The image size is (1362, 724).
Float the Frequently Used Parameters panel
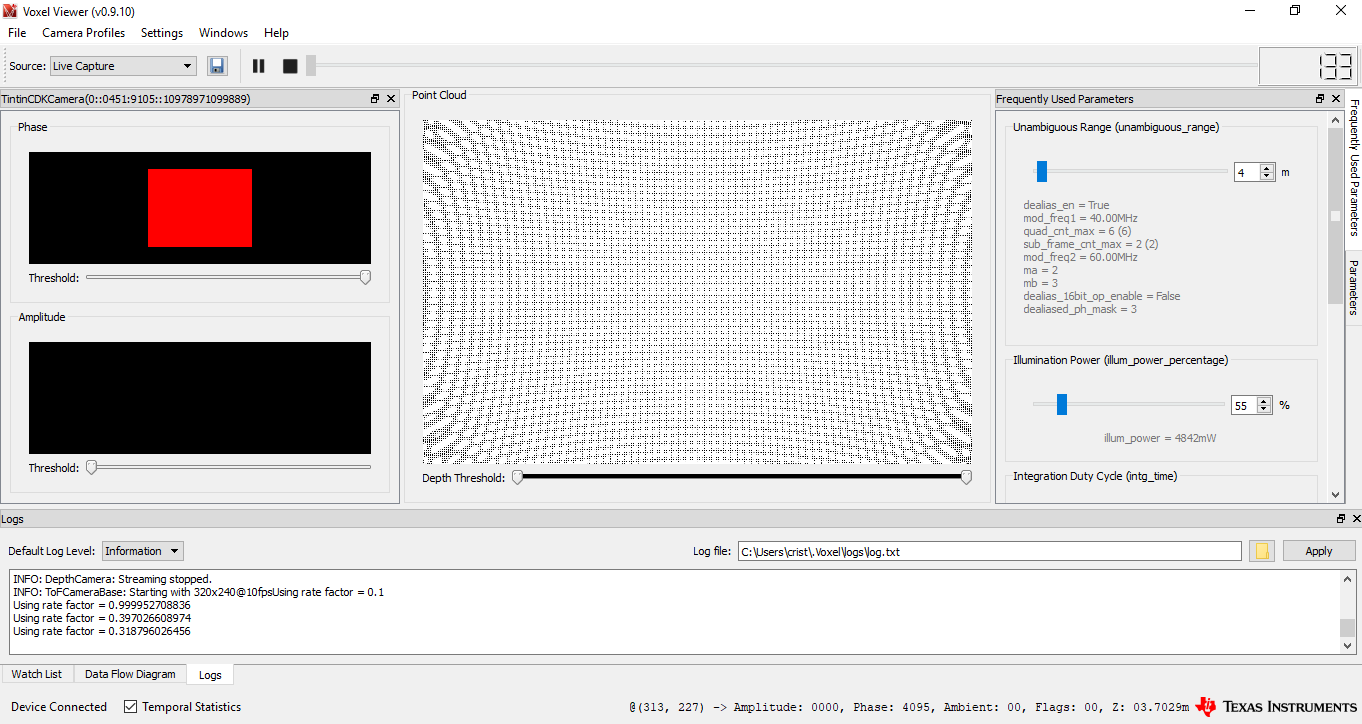coord(1320,99)
